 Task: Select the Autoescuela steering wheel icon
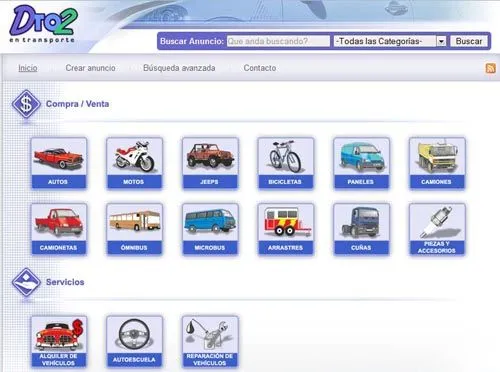[134, 342]
